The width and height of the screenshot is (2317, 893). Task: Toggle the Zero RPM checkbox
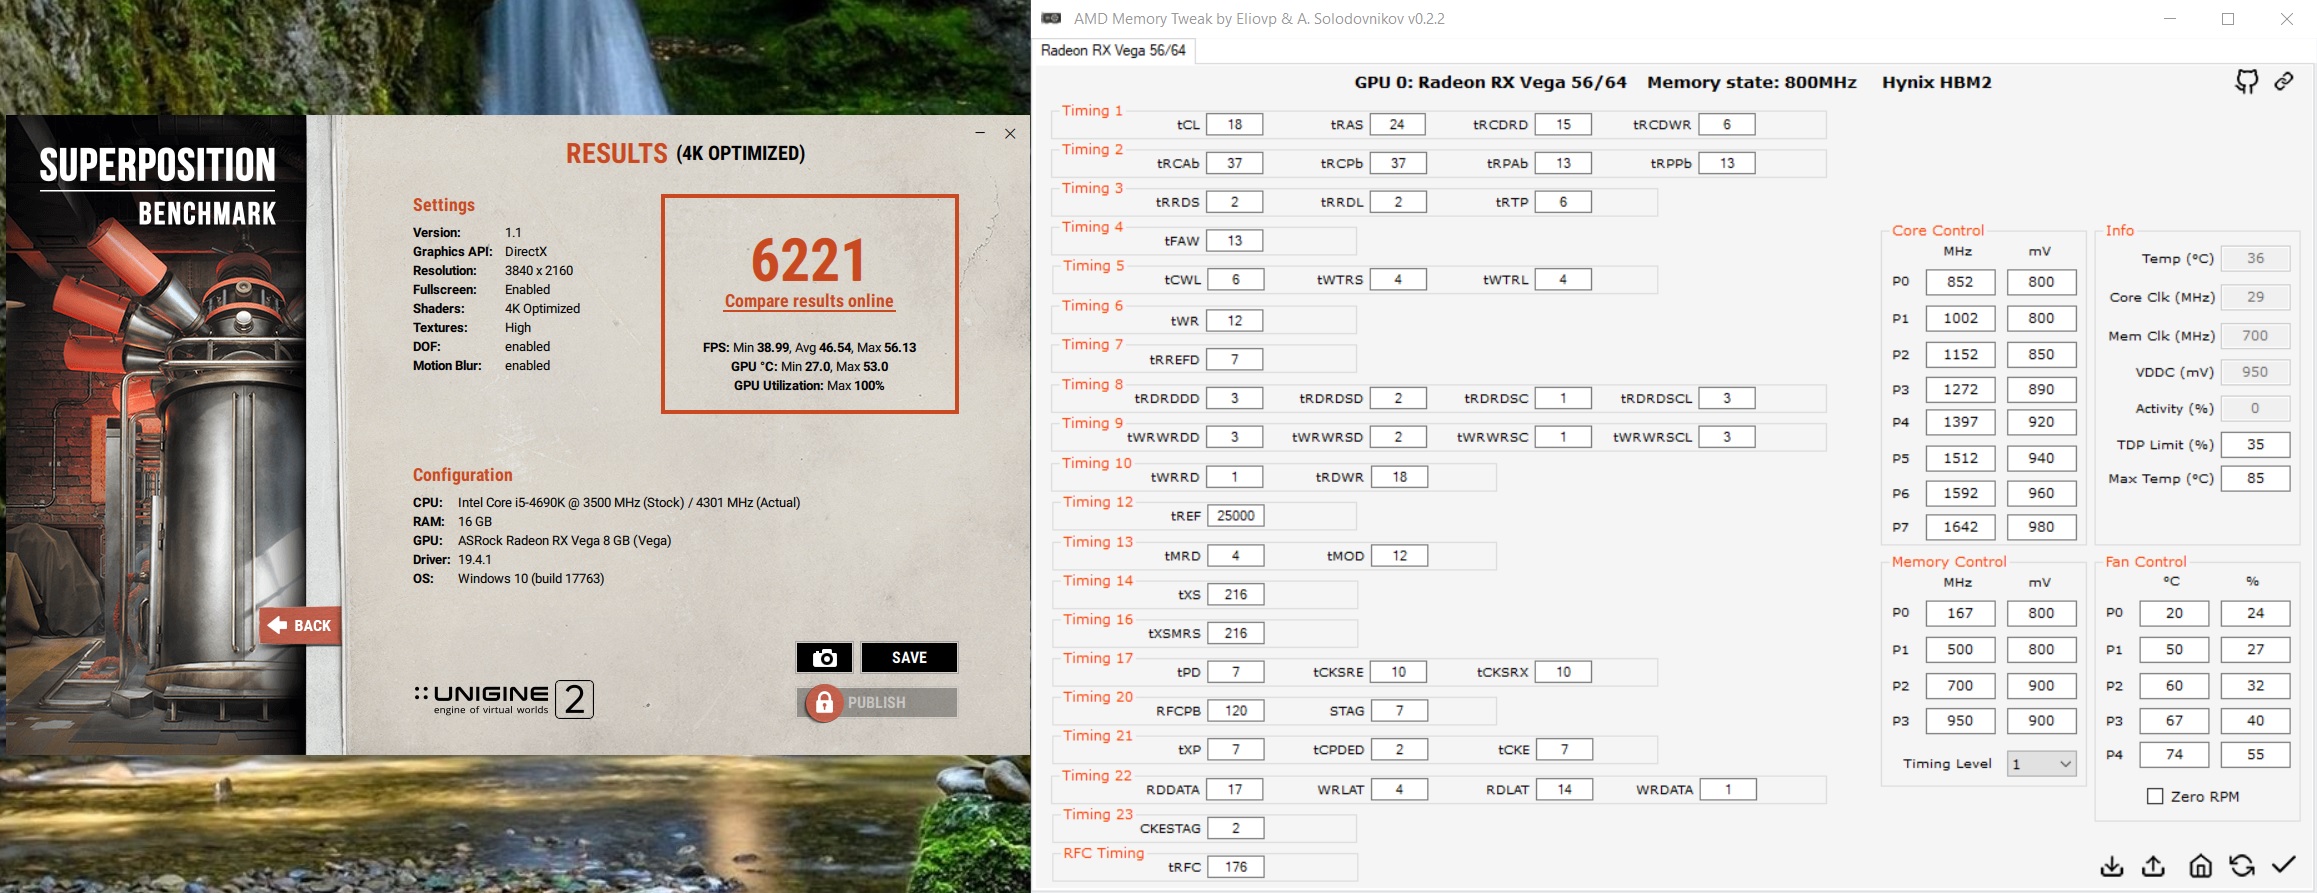(2155, 796)
